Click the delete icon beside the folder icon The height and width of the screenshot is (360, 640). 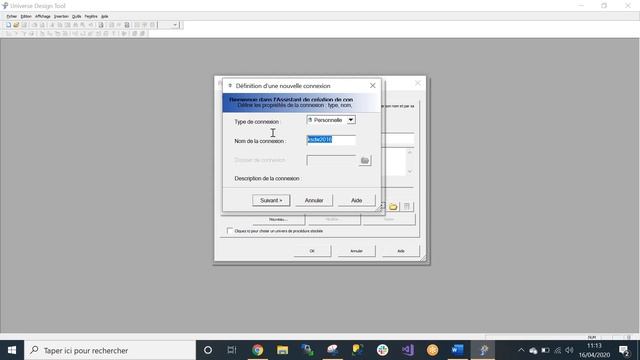click(407, 207)
